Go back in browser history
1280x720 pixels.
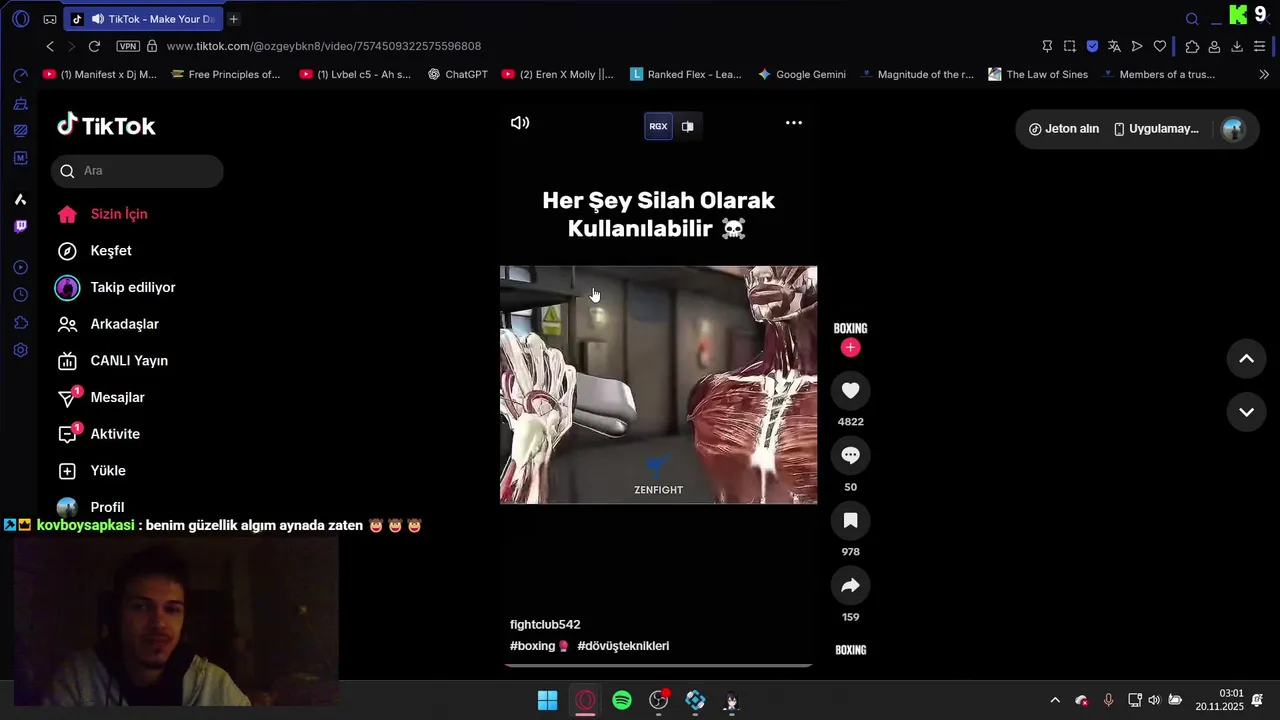(50, 46)
